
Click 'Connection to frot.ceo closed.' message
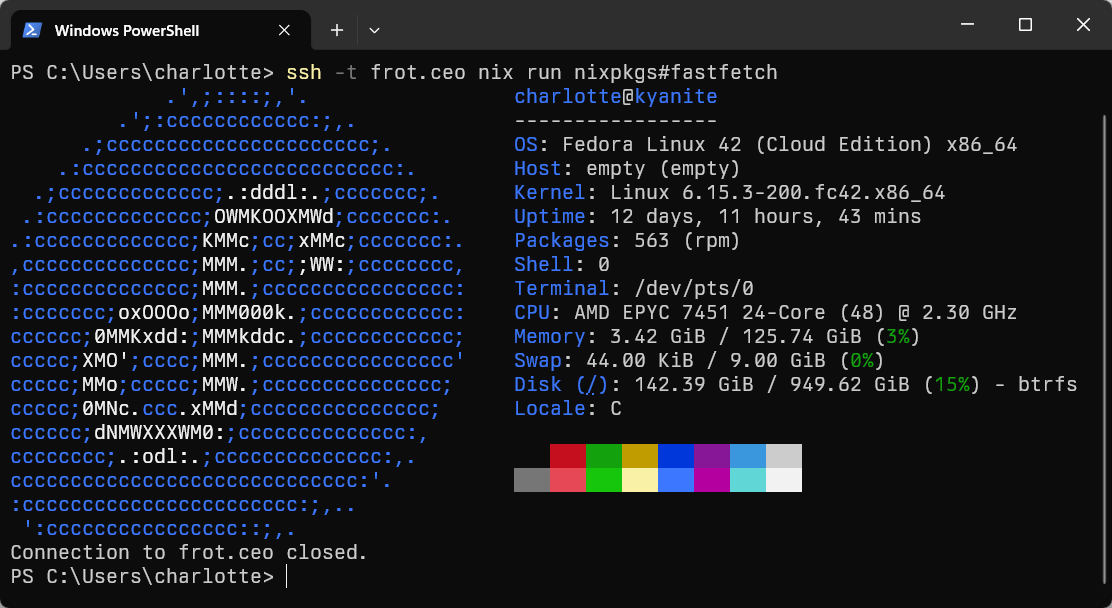pos(189,553)
